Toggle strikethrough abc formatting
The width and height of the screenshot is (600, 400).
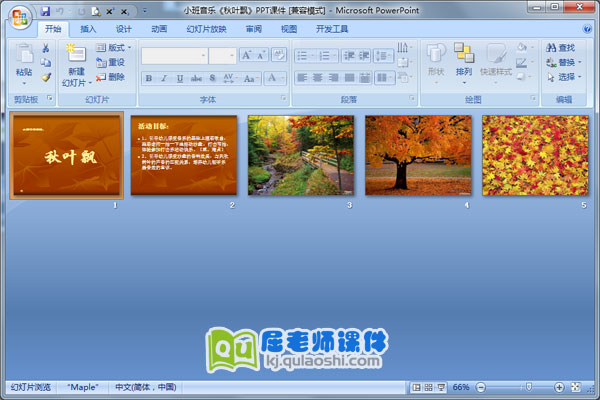pos(196,78)
